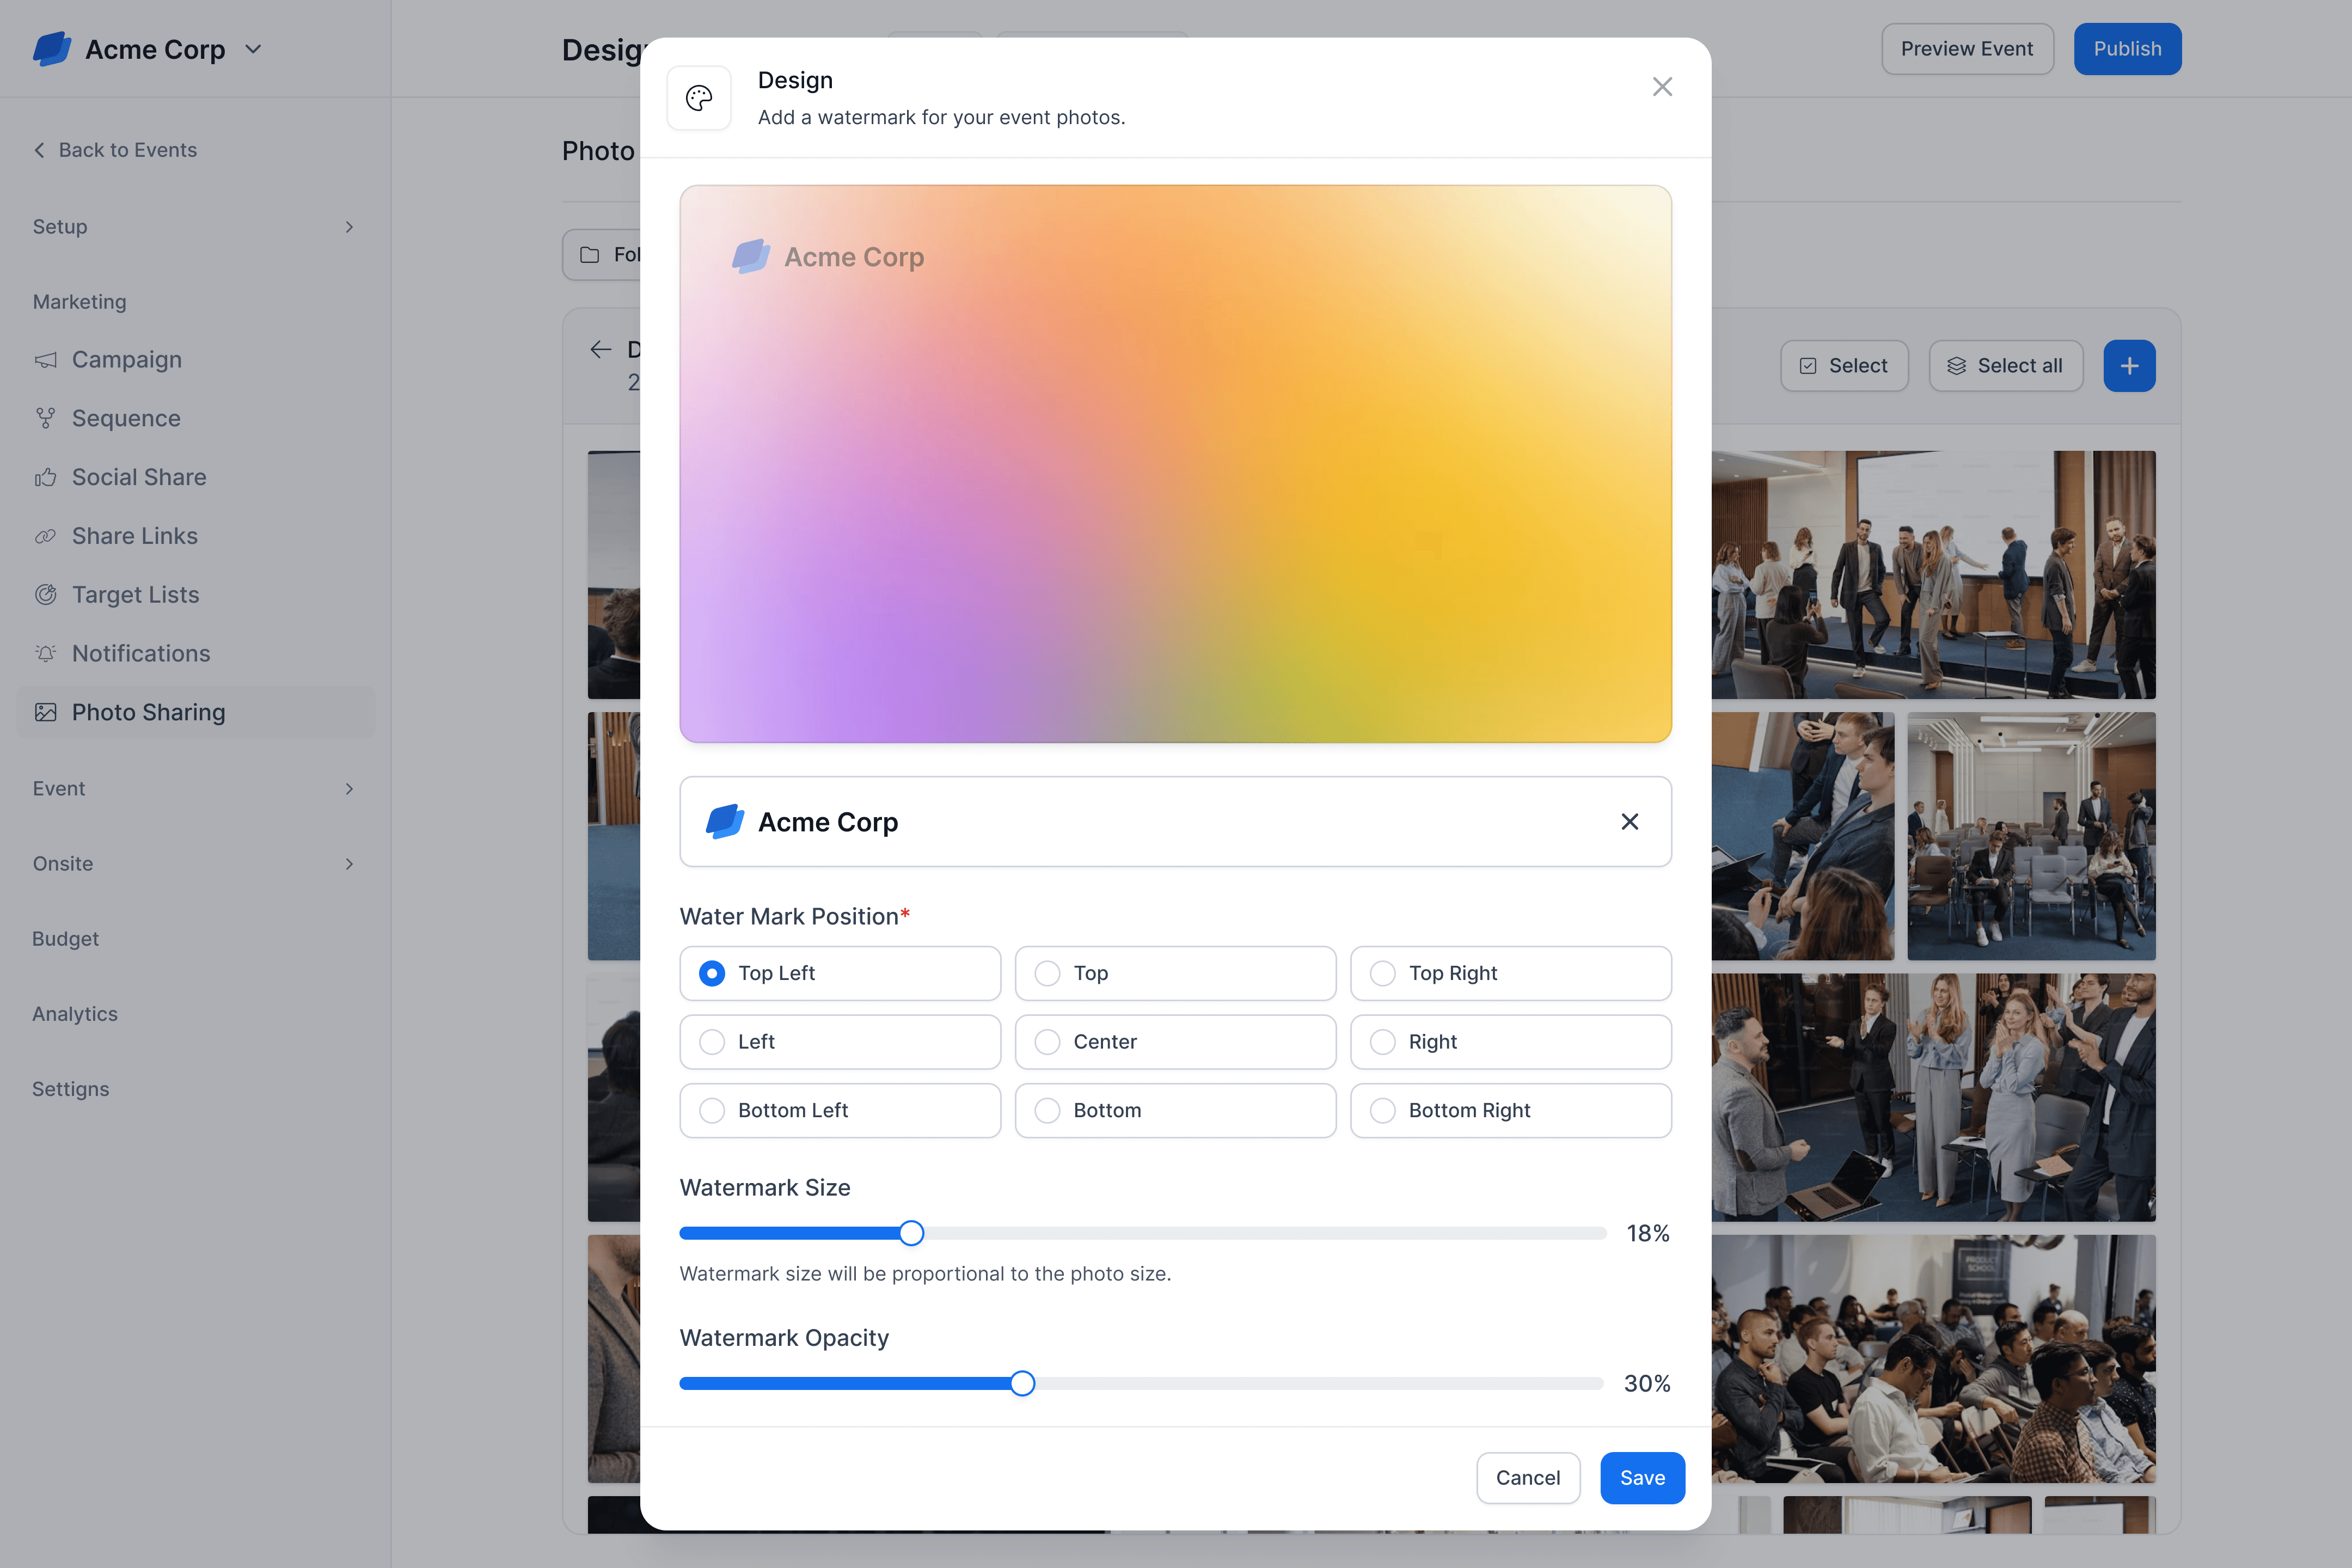The image size is (2352, 1568).
Task: Select Center watermark position
Action: tap(1175, 1042)
